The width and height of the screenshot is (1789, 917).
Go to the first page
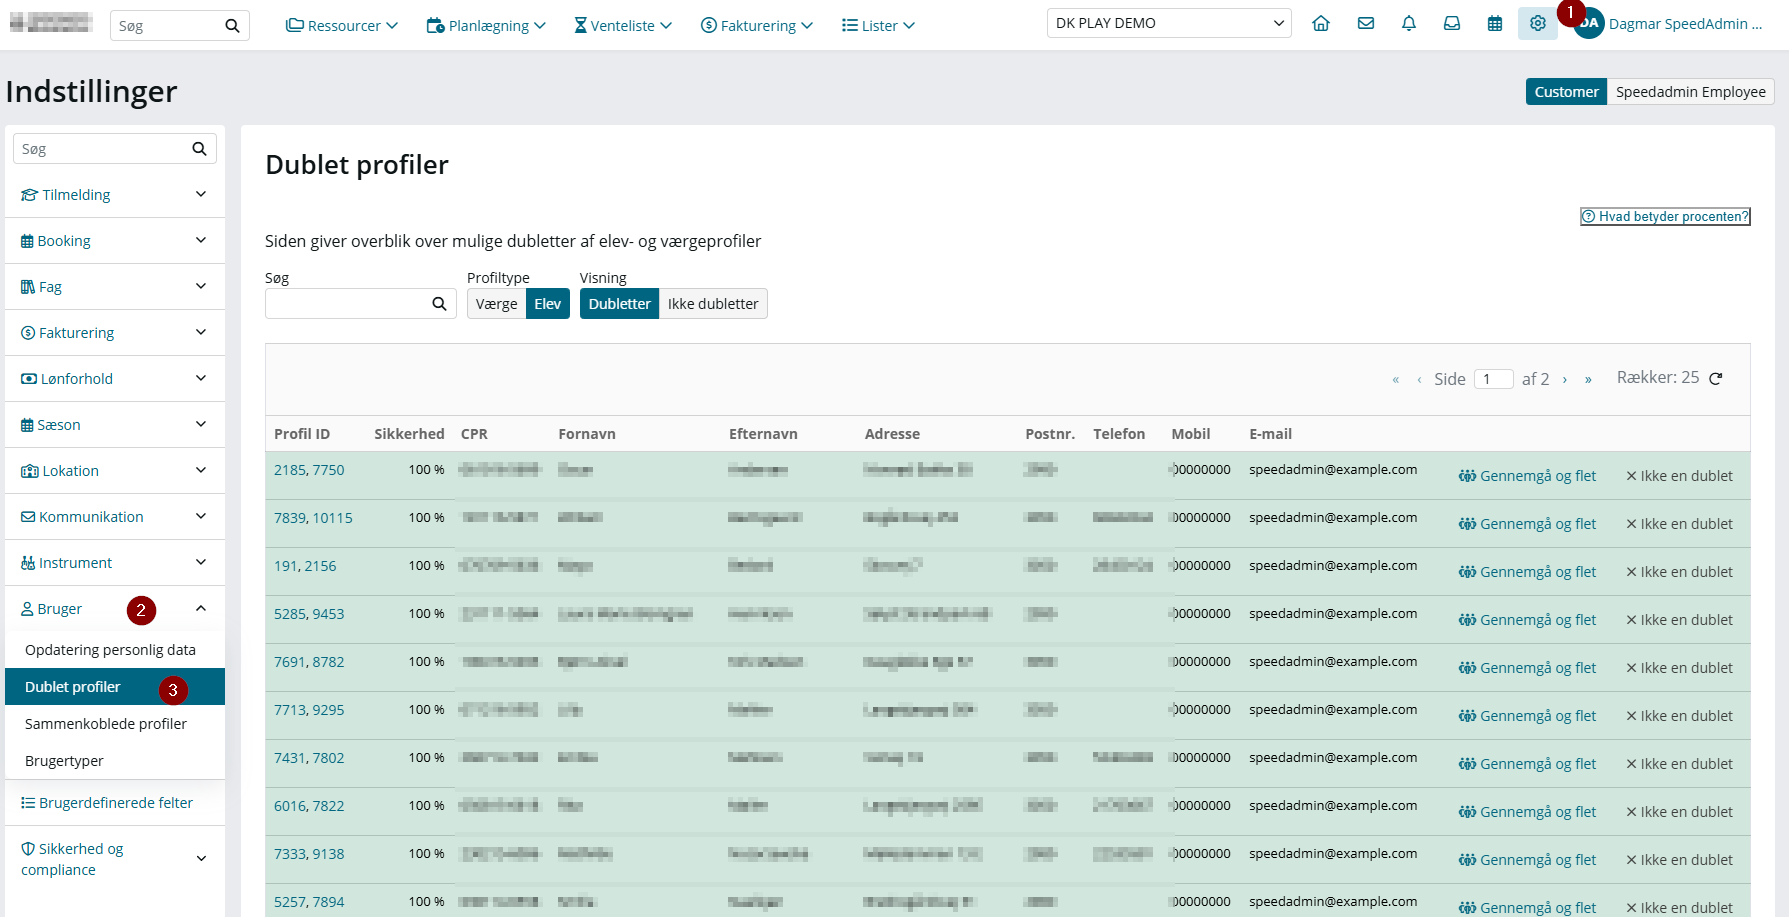click(1396, 380)
